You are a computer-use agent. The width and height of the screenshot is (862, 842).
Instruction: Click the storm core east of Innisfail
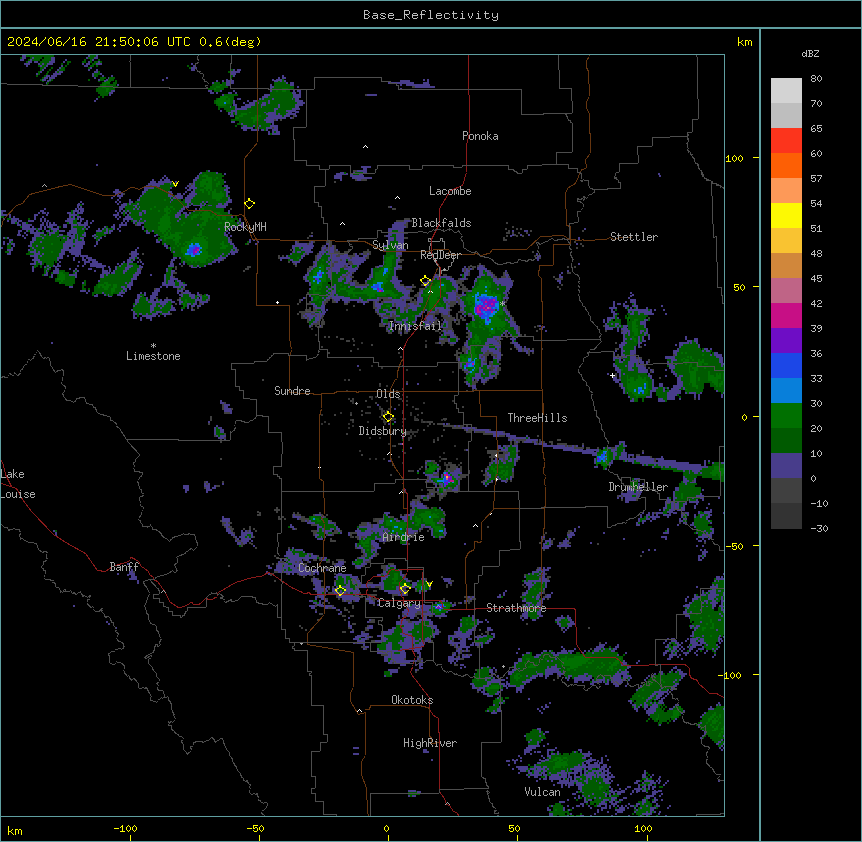[486, 307]
